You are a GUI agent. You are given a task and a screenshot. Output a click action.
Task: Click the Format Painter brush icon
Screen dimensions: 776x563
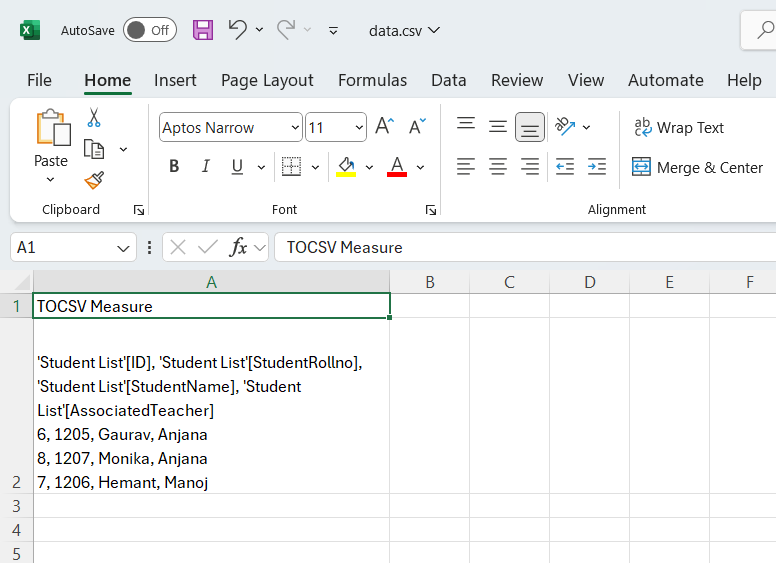coord(94,180)
